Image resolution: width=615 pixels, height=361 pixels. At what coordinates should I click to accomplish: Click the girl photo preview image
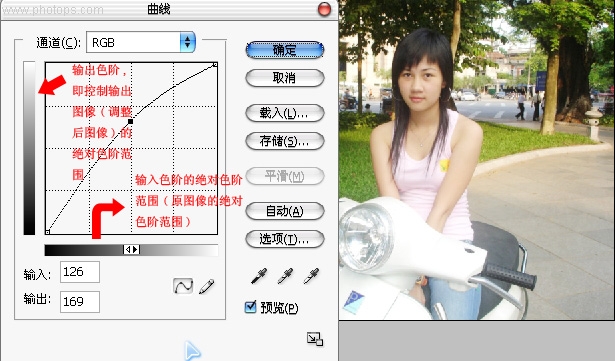(x=477, y=160)
